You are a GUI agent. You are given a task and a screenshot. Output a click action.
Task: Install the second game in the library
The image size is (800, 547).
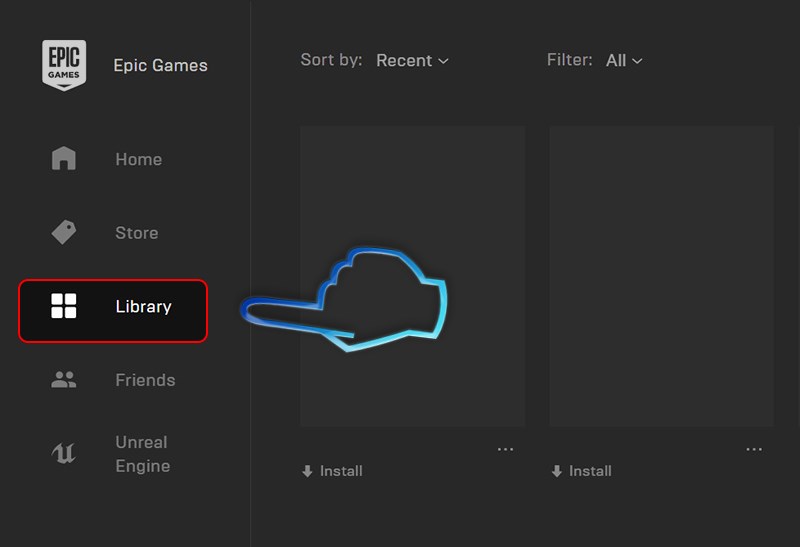coord(581,471)
